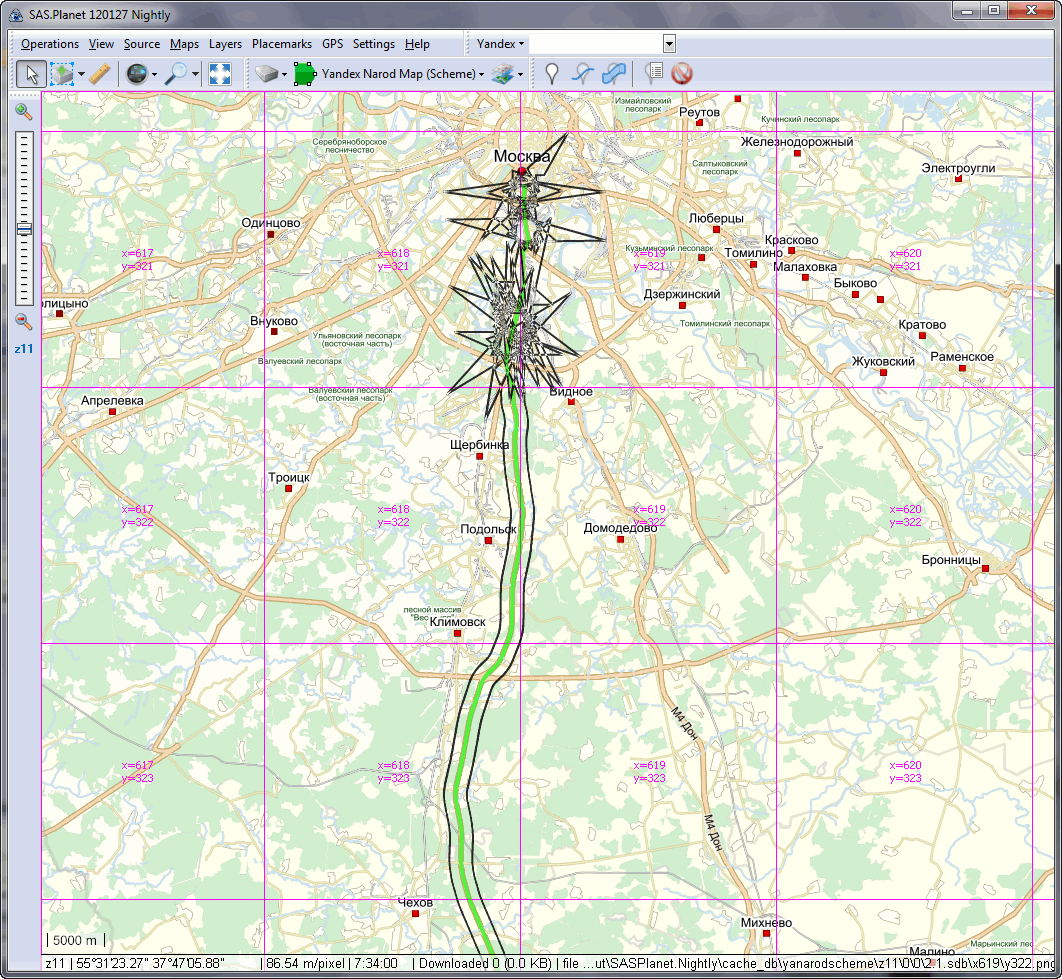Open the placemark manager list icon
This screenshot has width=1062, height=979.
655,74
